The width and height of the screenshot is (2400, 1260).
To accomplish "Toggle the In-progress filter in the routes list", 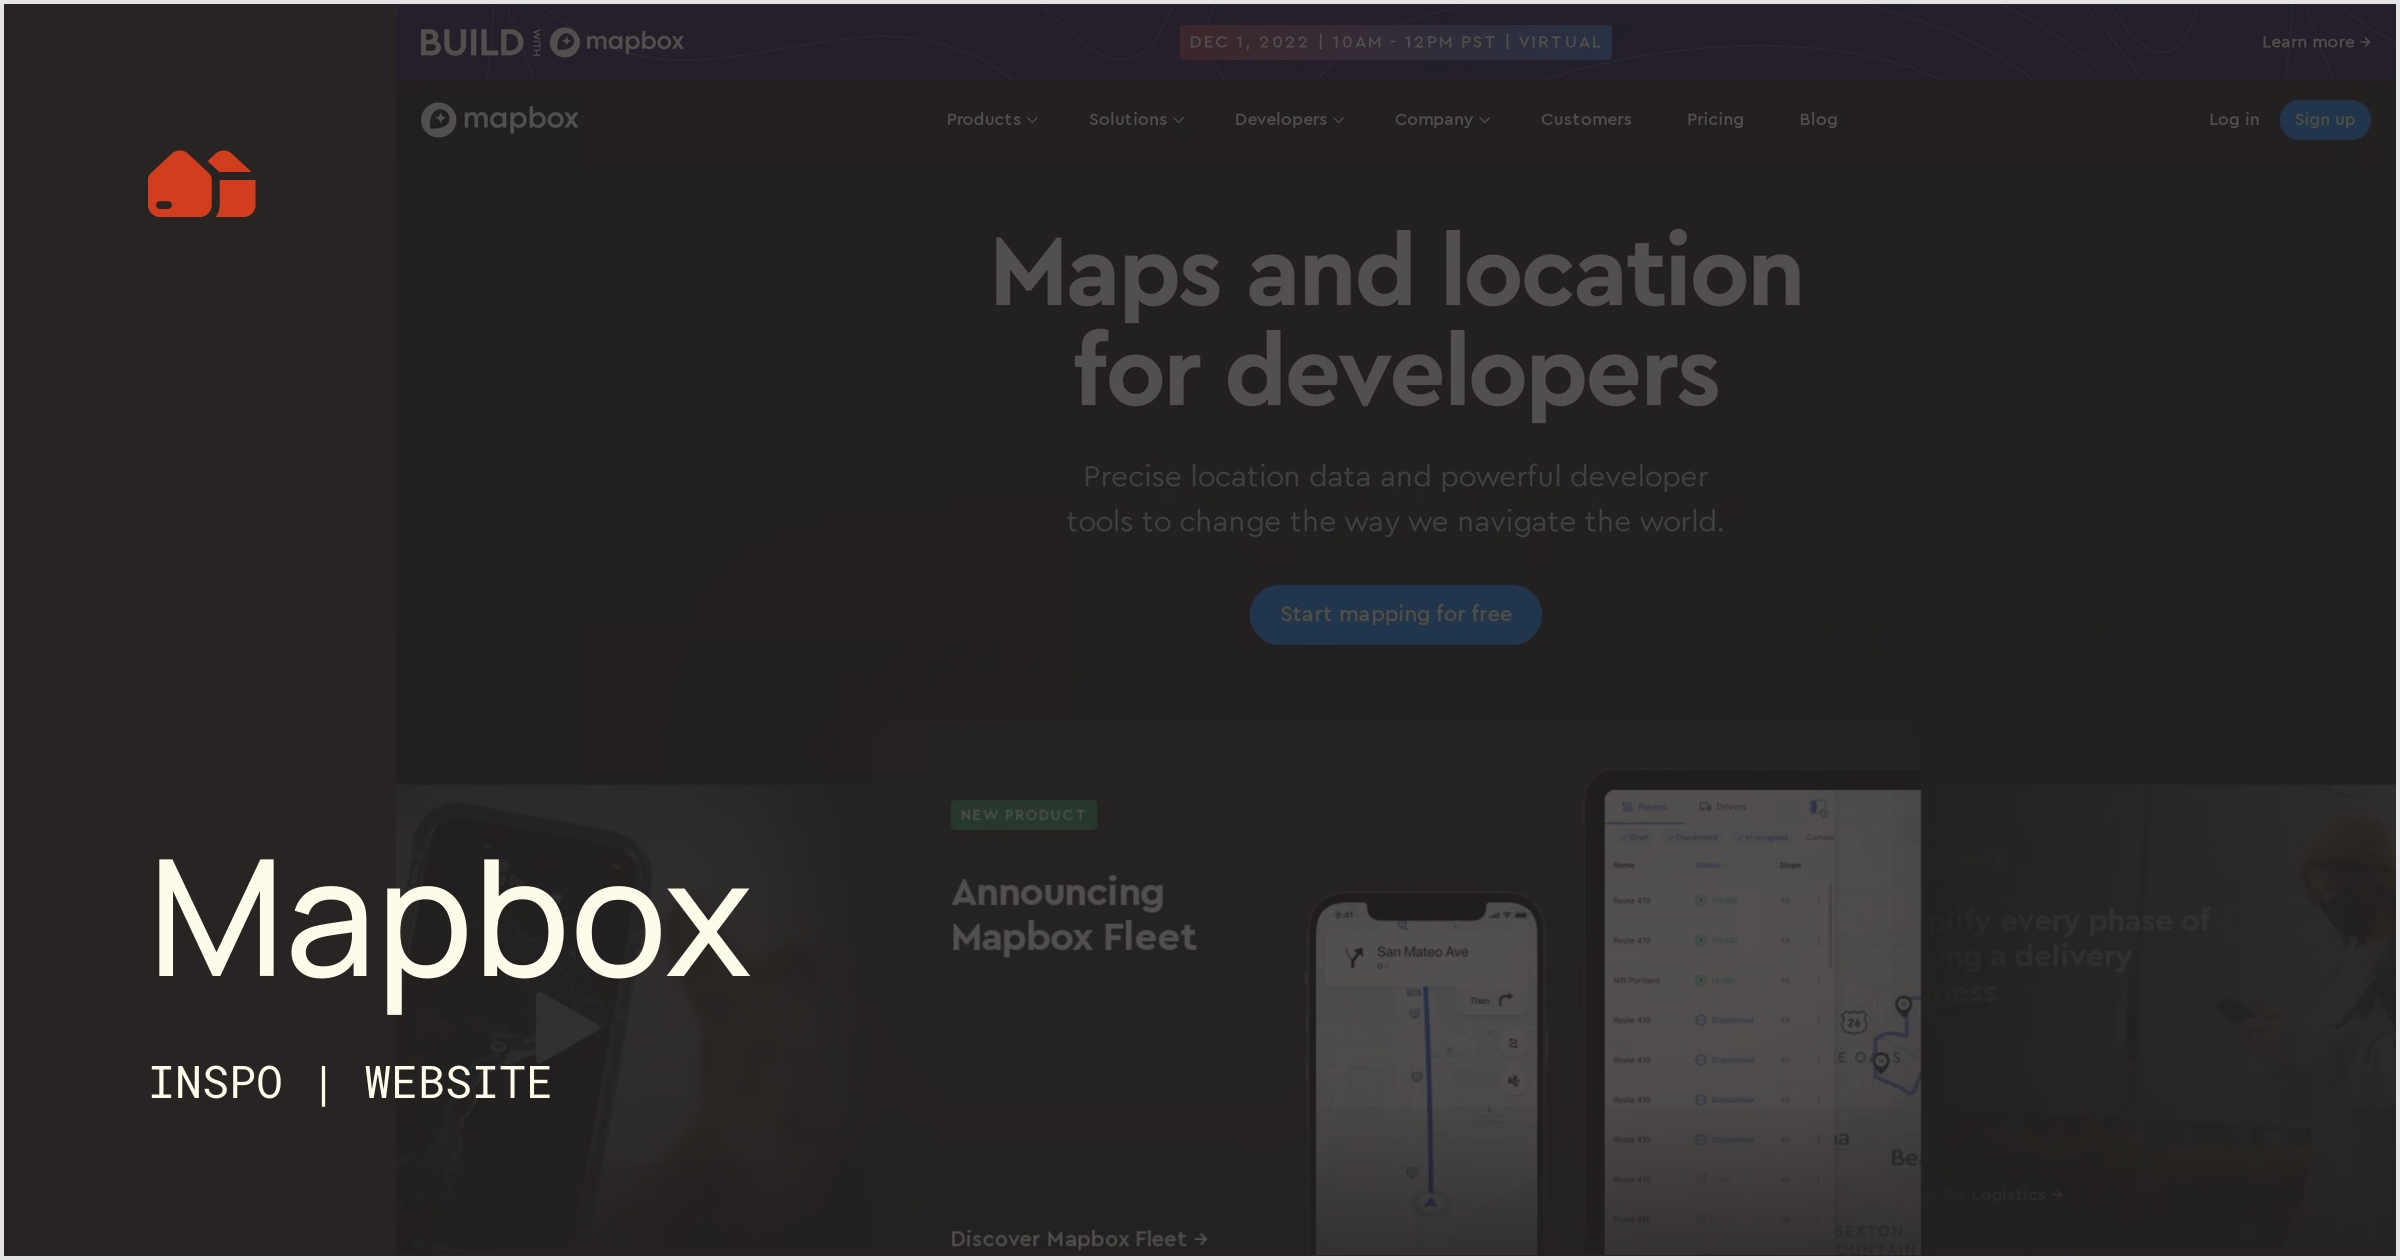I will pyautogui.click(x=1762, y=838).
